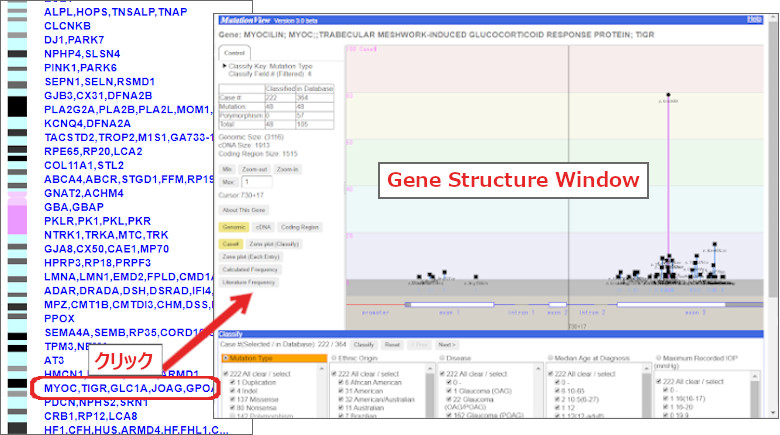Viewport: 780px width, 435px height.
Task: Choose Calculated Frequency plot mode
Action: 250,270
